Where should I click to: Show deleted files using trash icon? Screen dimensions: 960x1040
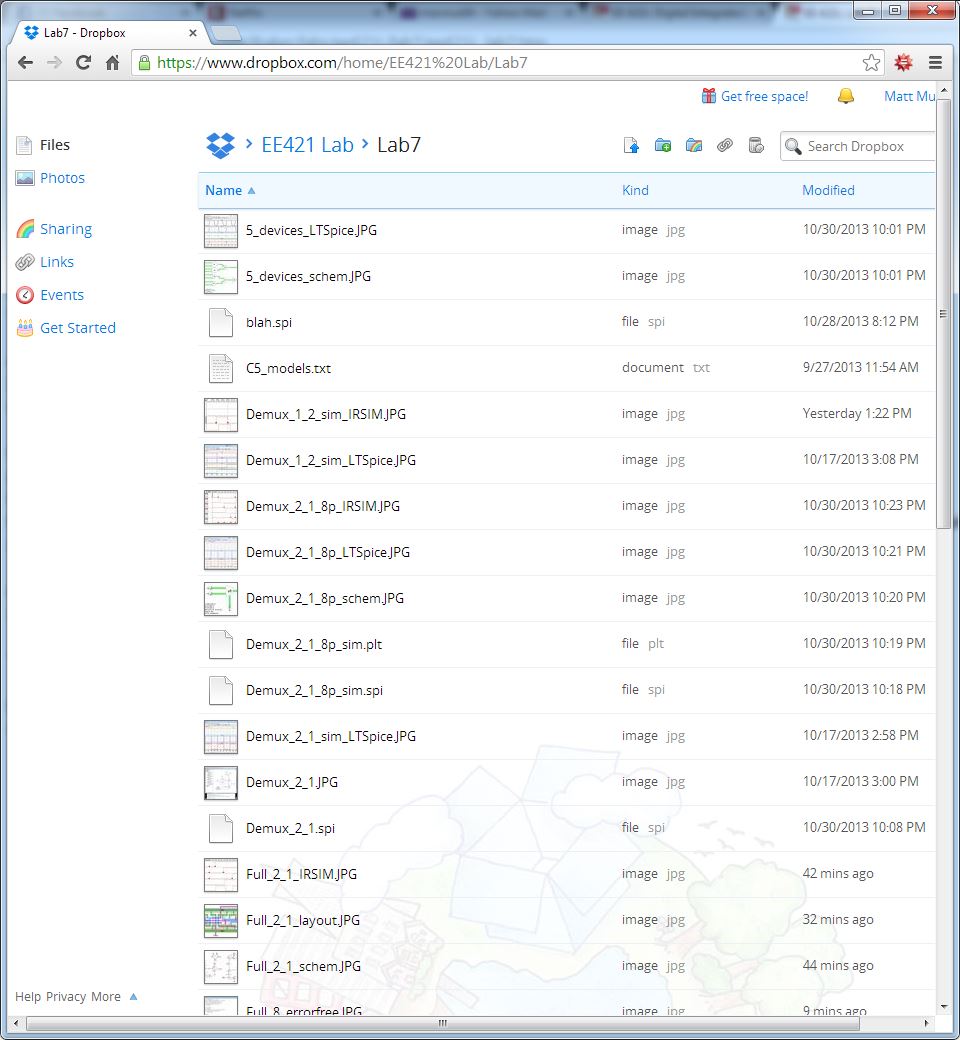(756, 145)
